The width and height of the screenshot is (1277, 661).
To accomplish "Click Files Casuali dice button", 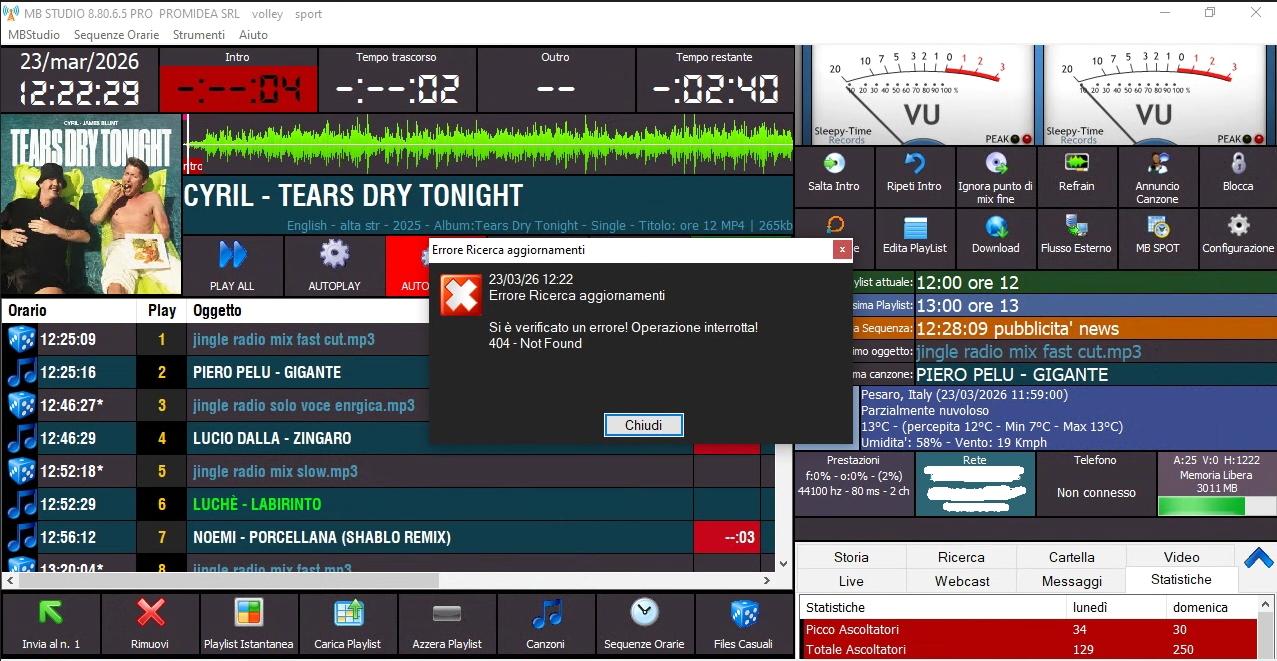I will tap(743, 622).
